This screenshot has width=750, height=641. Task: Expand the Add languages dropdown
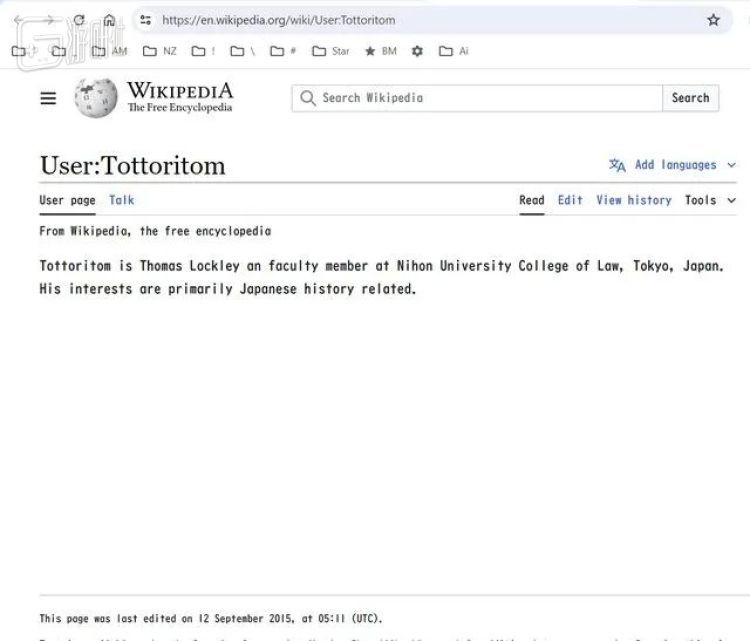coord(673,165)
